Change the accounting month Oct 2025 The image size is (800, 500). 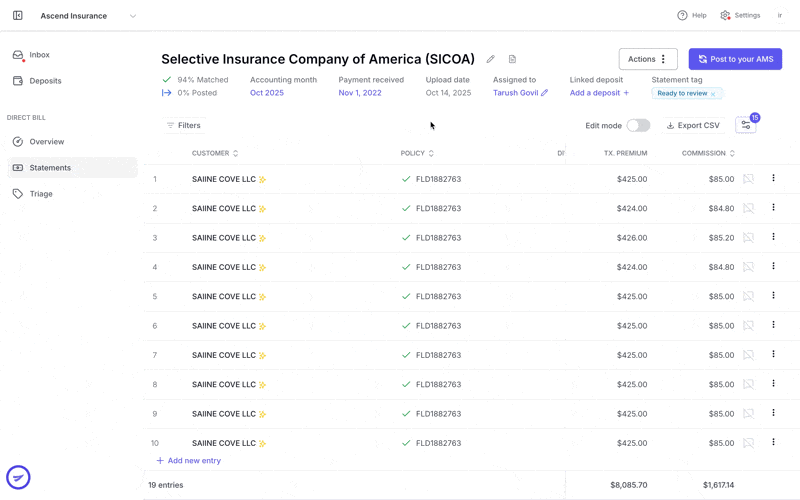[x=267, y=93]
